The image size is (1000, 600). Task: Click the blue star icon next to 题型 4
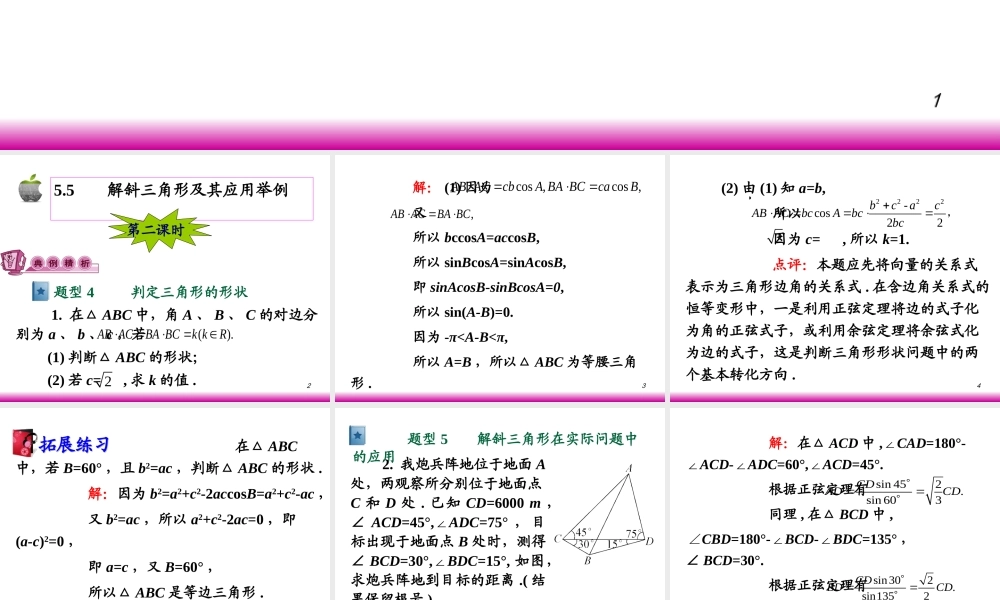(x=40, y=291)
